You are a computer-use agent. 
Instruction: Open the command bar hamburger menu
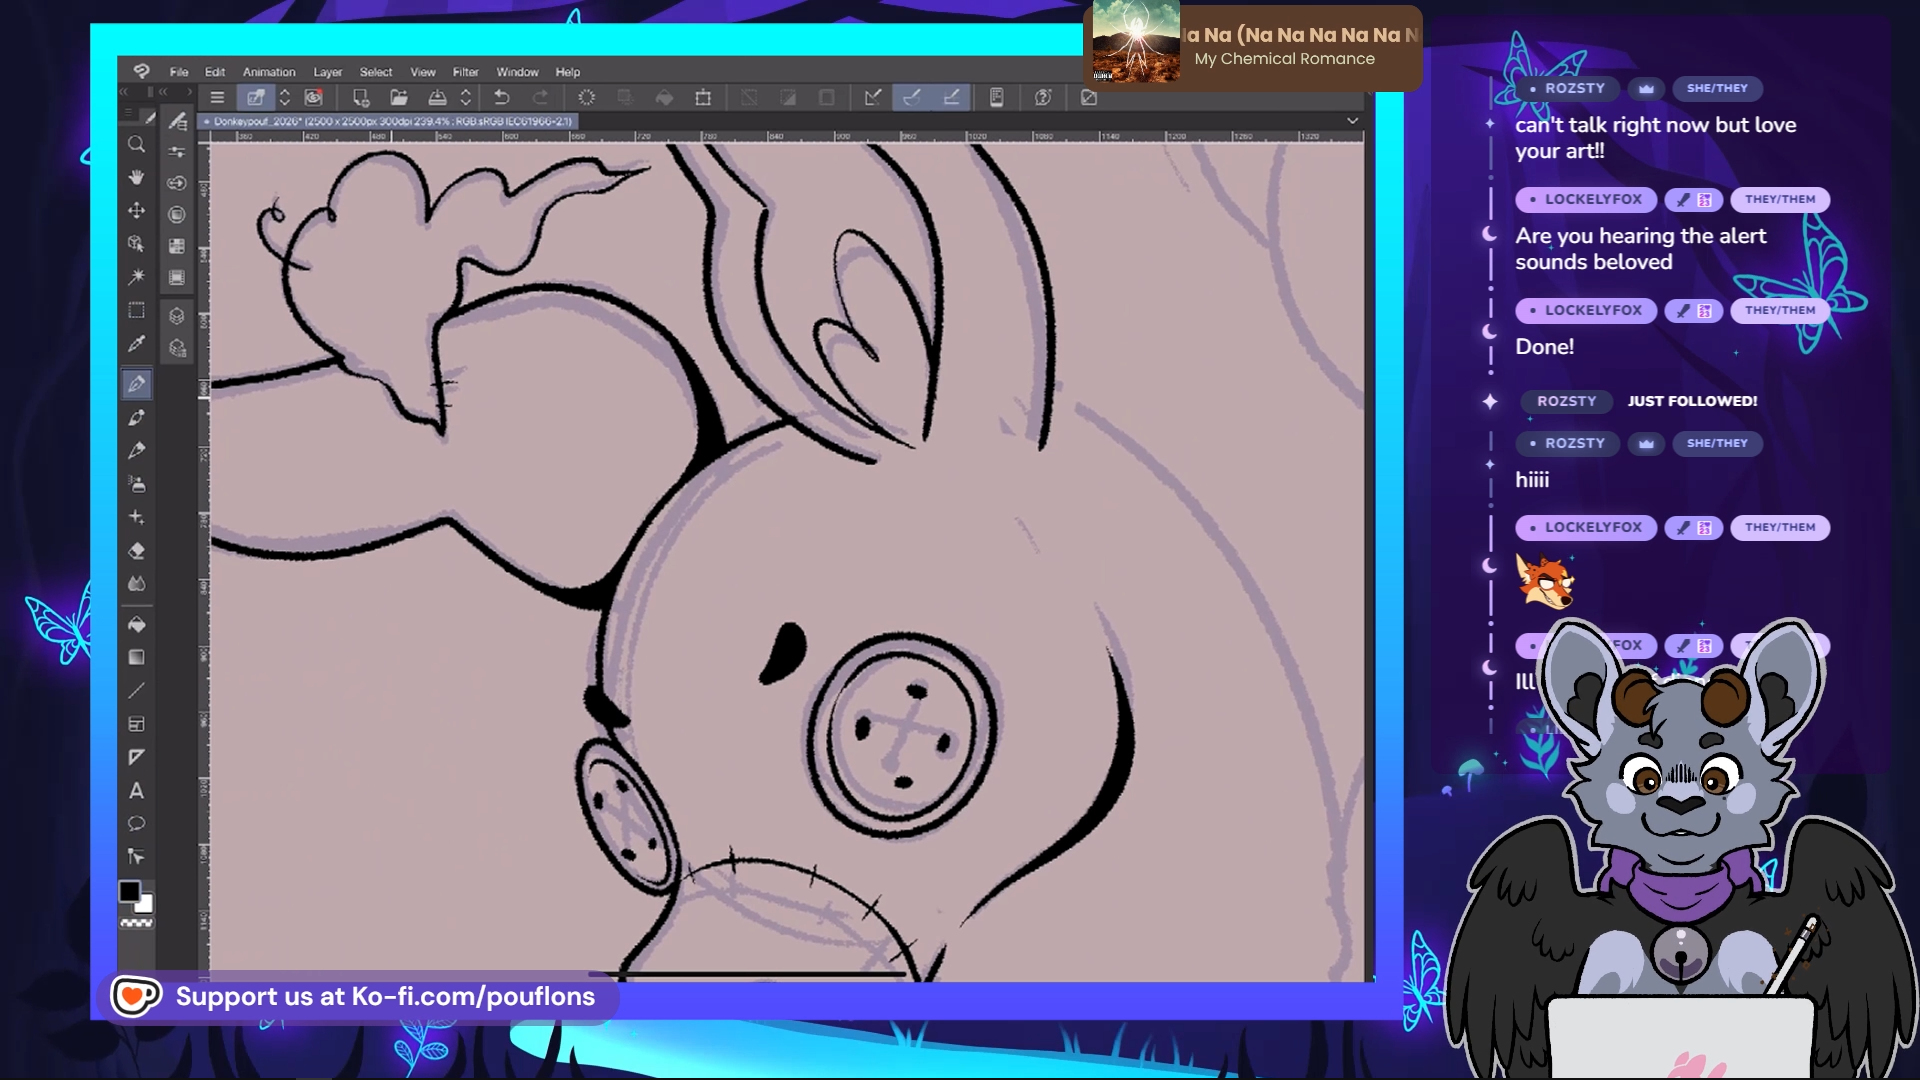coord(217,97)
